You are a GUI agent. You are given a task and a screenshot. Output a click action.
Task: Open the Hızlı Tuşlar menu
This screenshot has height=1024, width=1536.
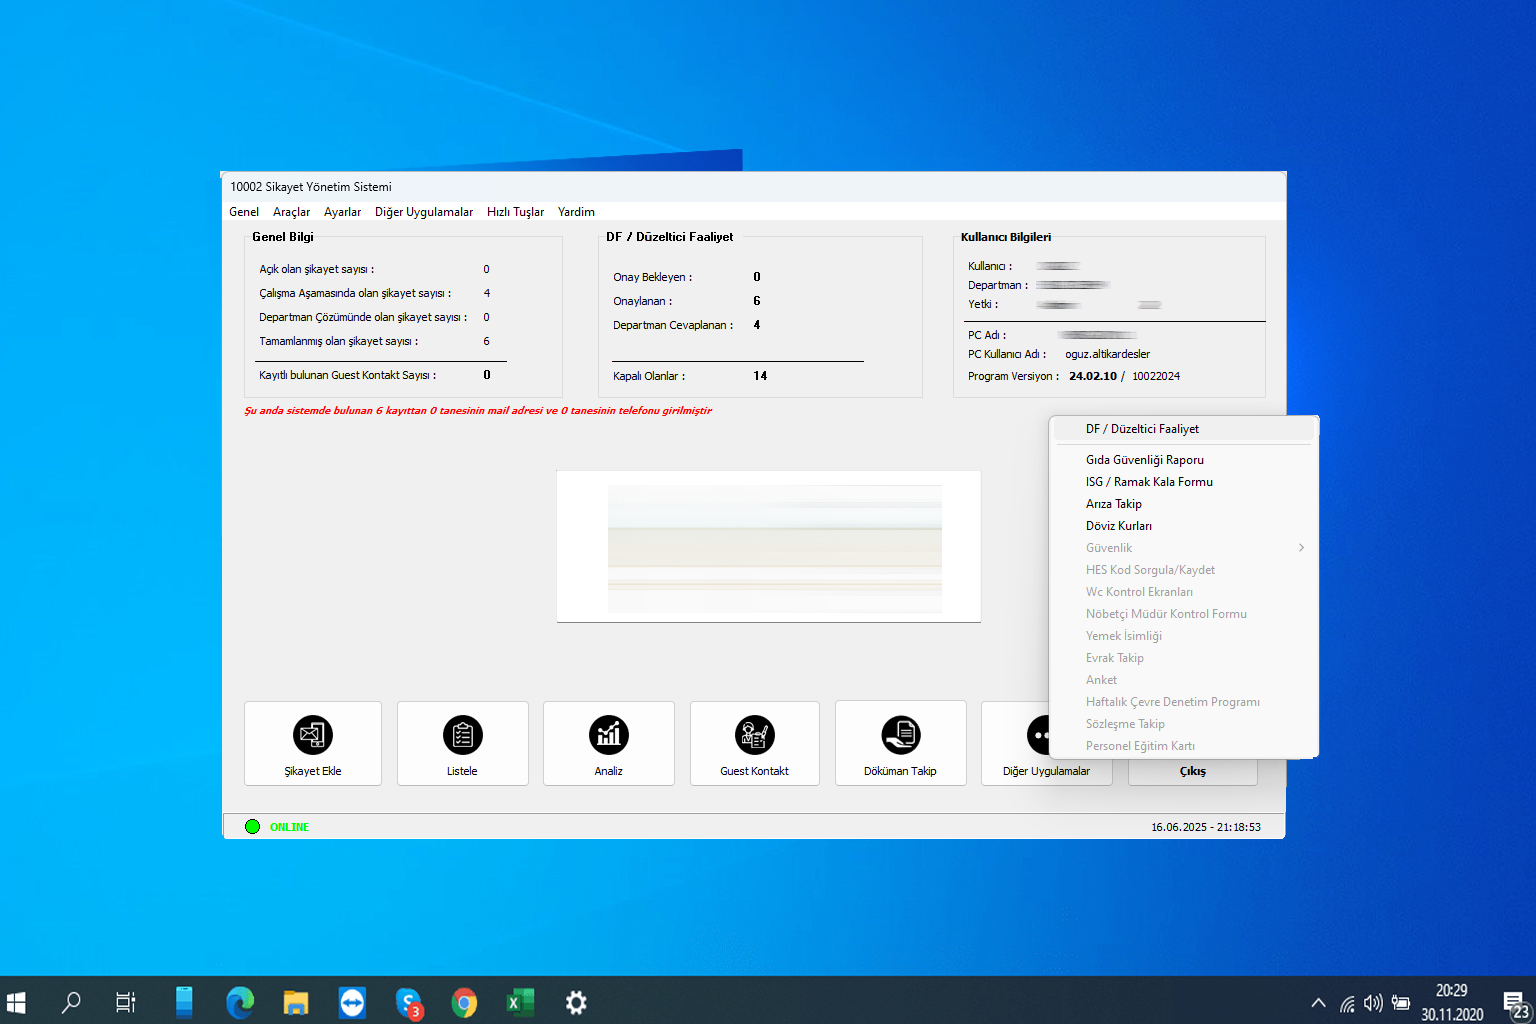(515, 212)
